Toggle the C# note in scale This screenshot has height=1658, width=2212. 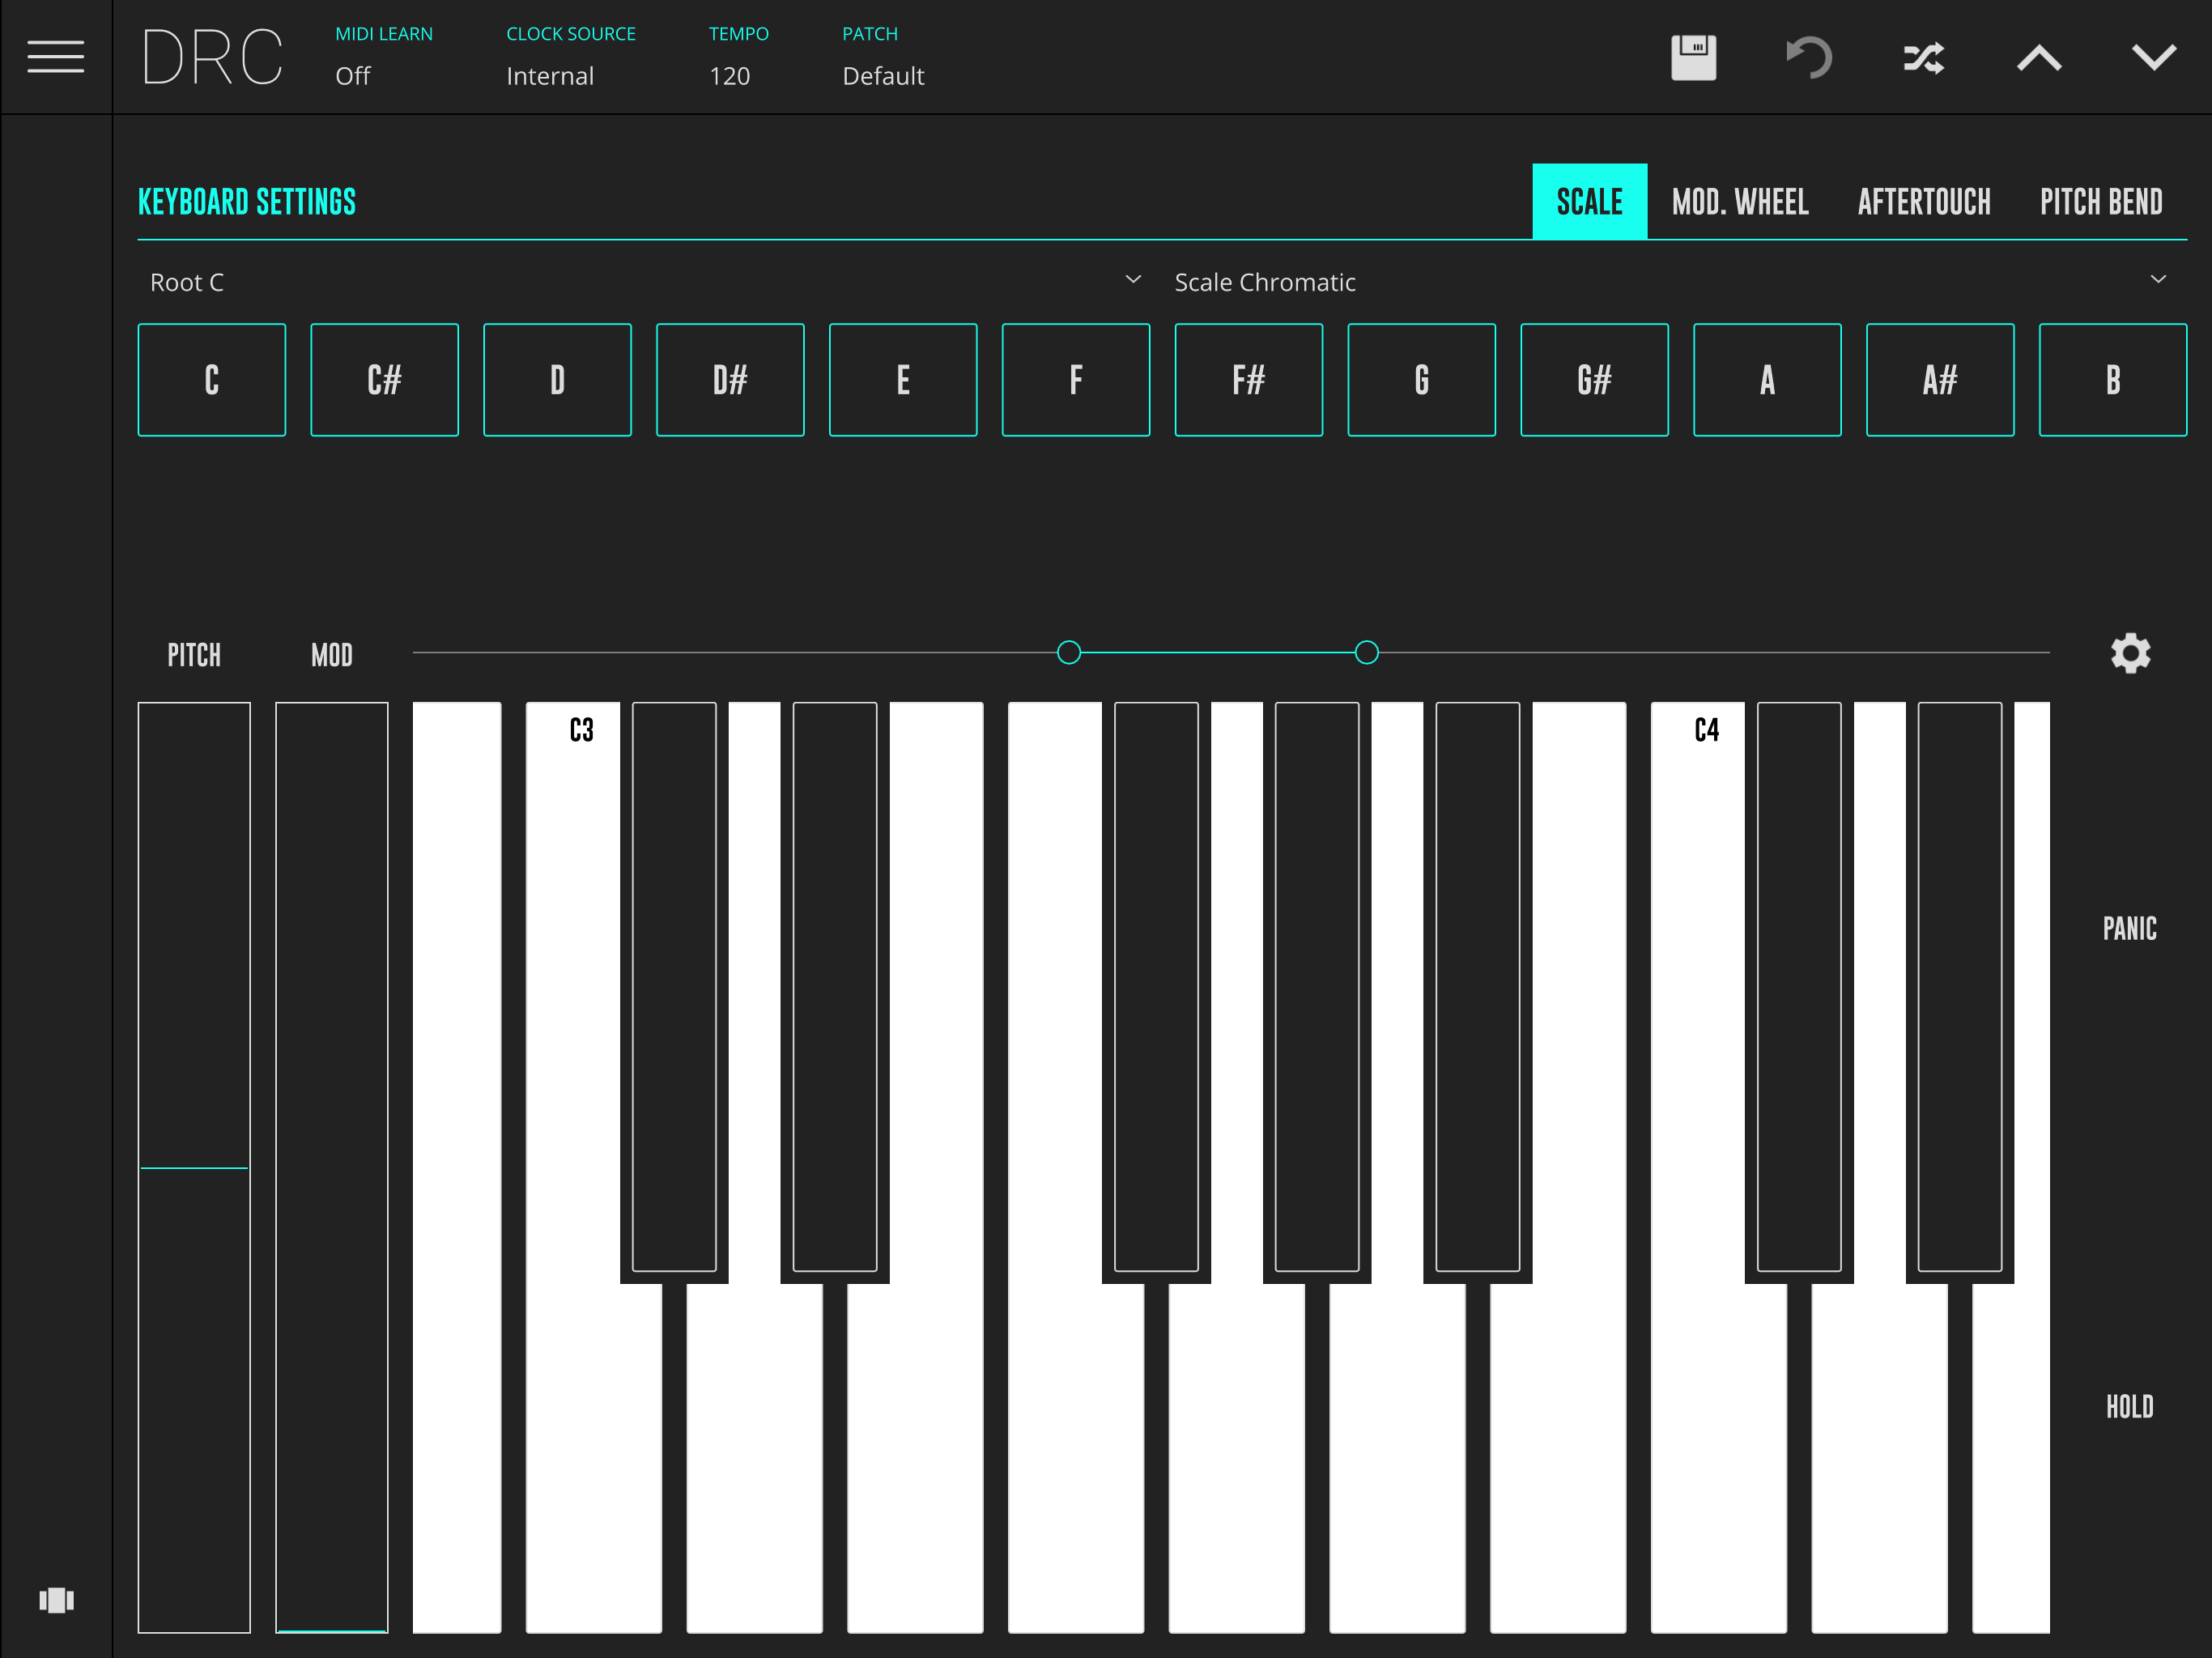pyautogui.click(x=384, y=380)
